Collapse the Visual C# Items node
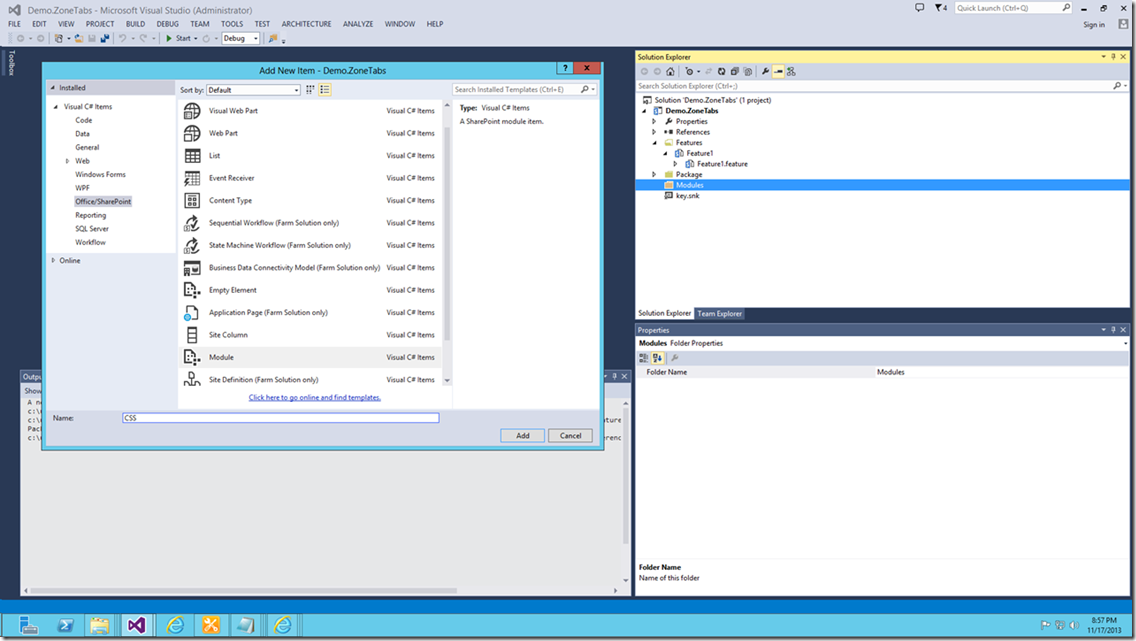The width and height of the screenshot is (1136, 641). [x=56, y=106]
